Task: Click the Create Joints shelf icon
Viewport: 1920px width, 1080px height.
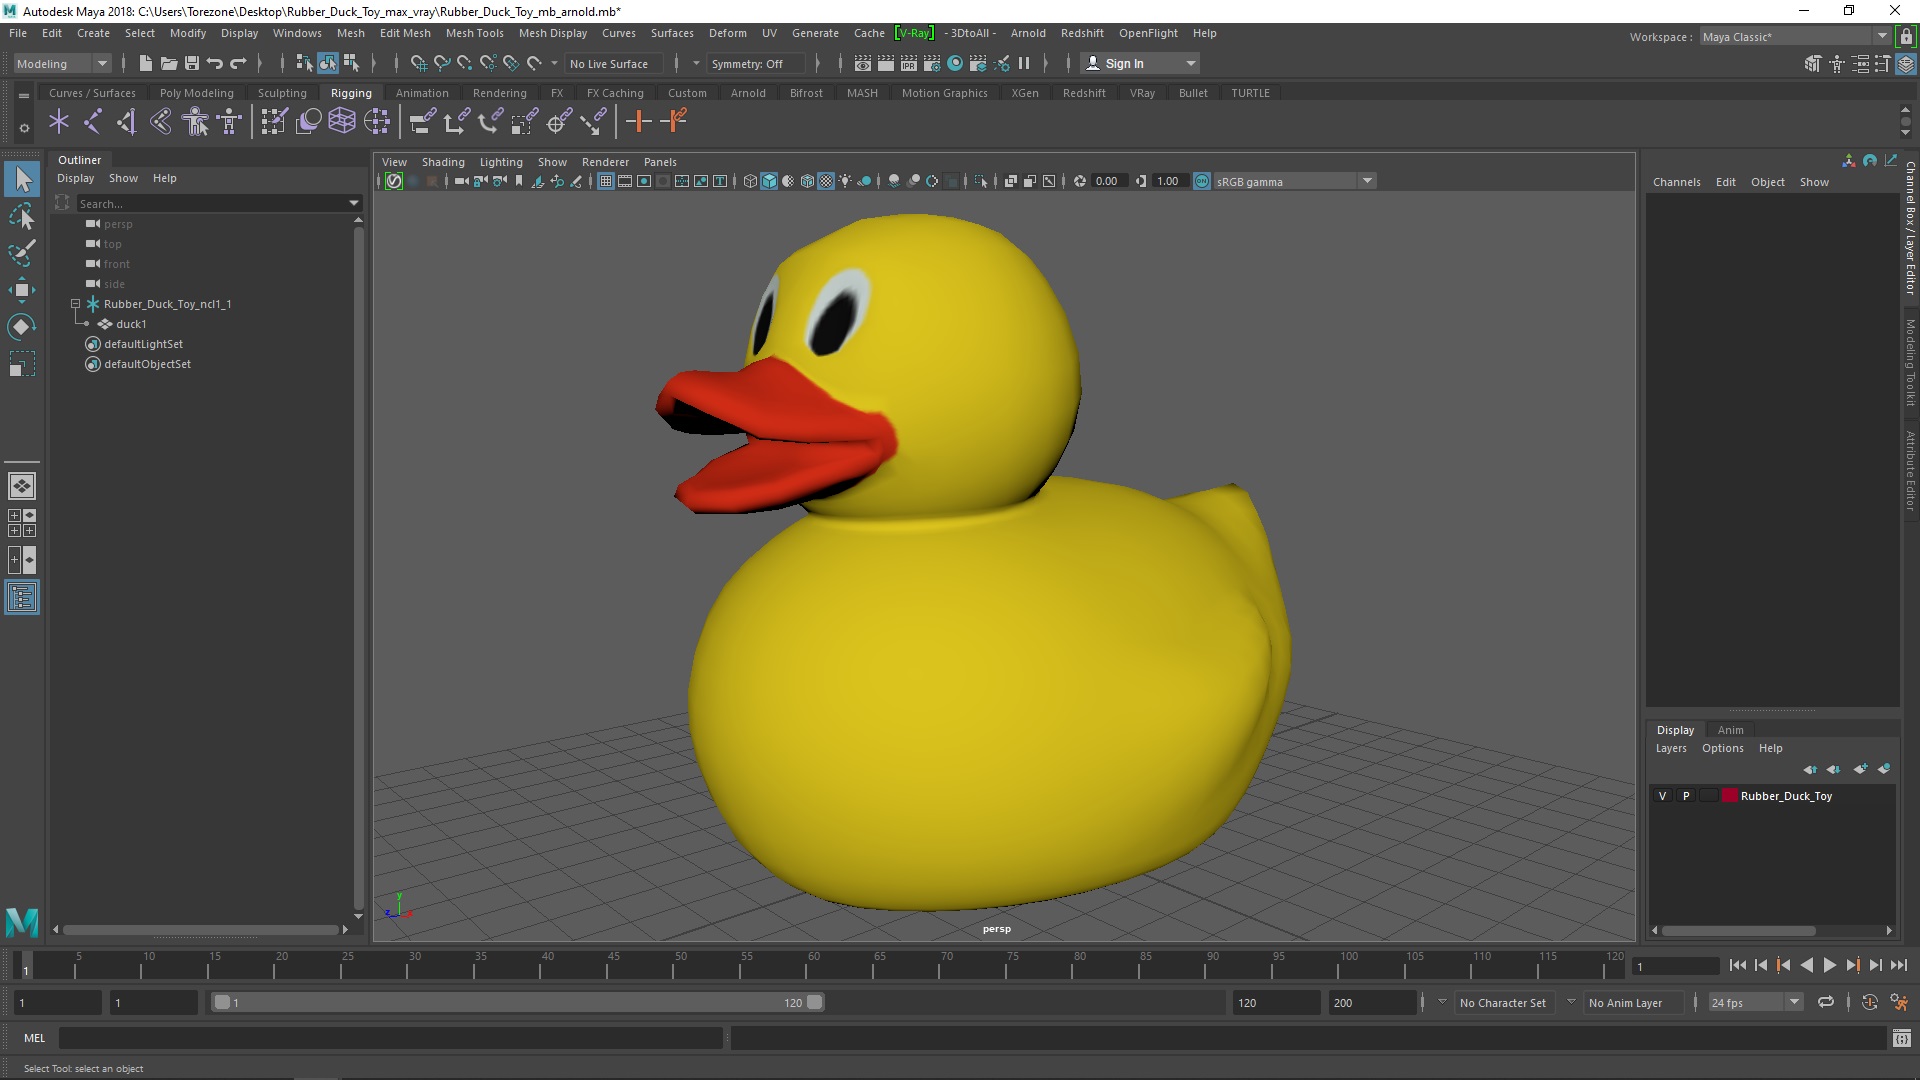Action: [93, 122]
